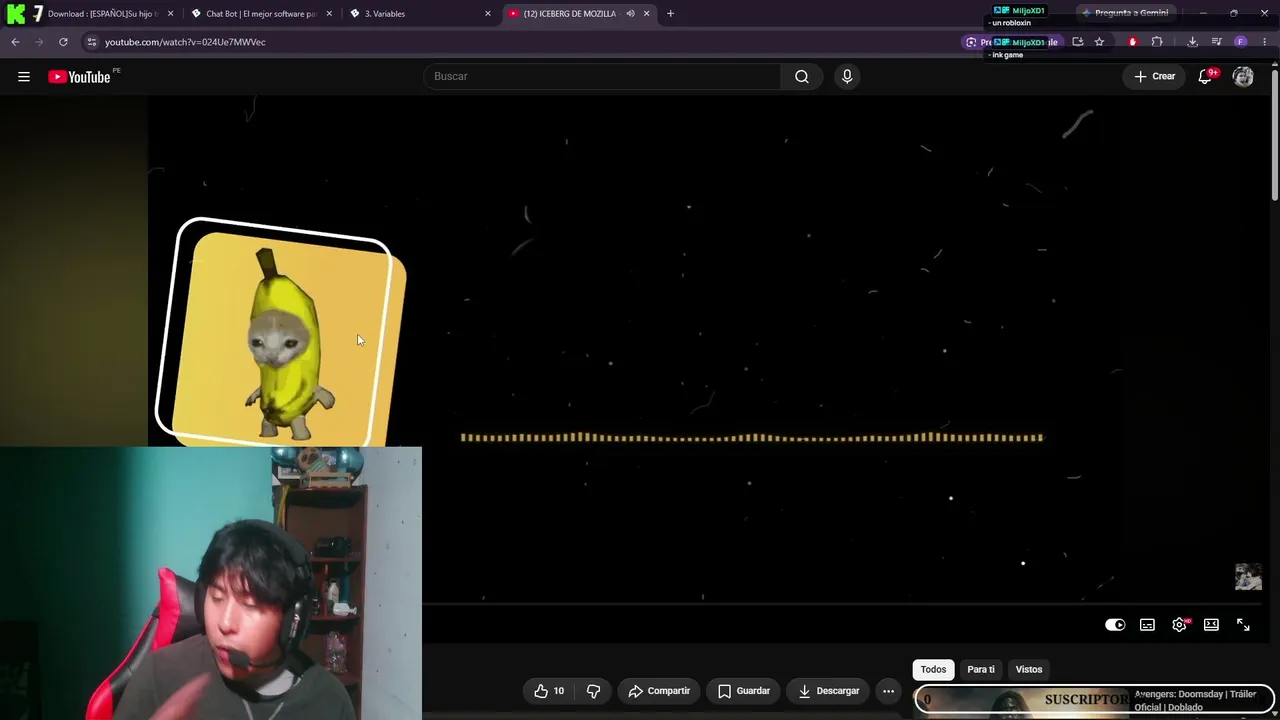
Task: Open the account avatar menu
Action: tap(1243, 77)
